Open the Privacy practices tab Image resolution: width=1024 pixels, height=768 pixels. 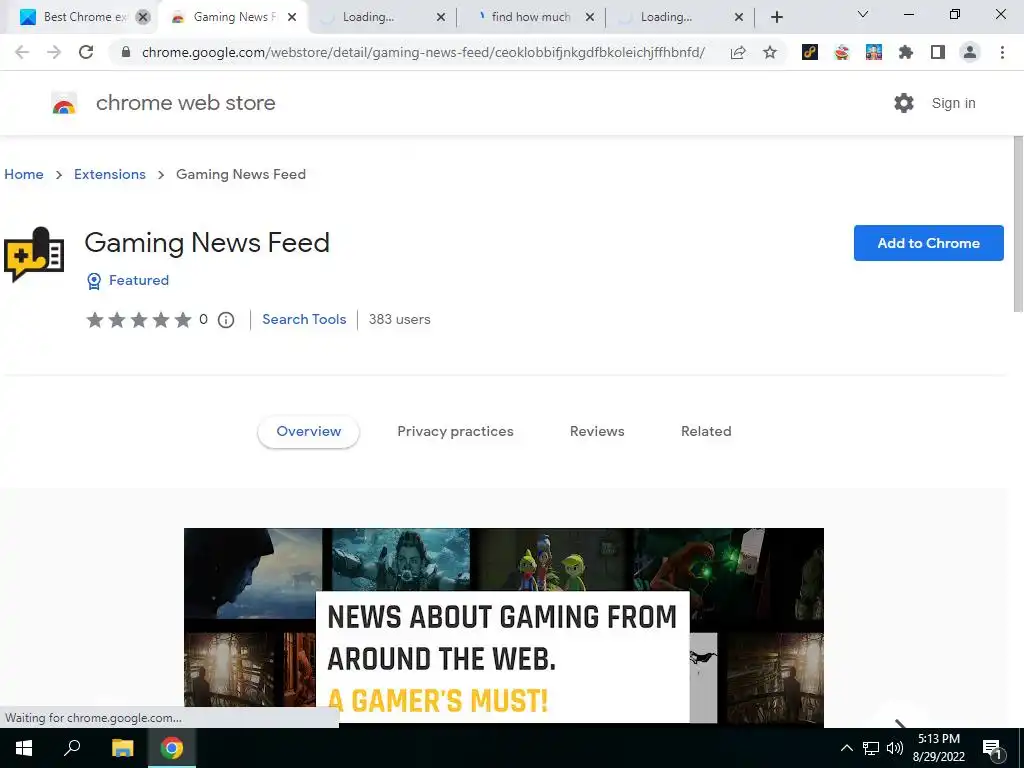click(455, 432)
